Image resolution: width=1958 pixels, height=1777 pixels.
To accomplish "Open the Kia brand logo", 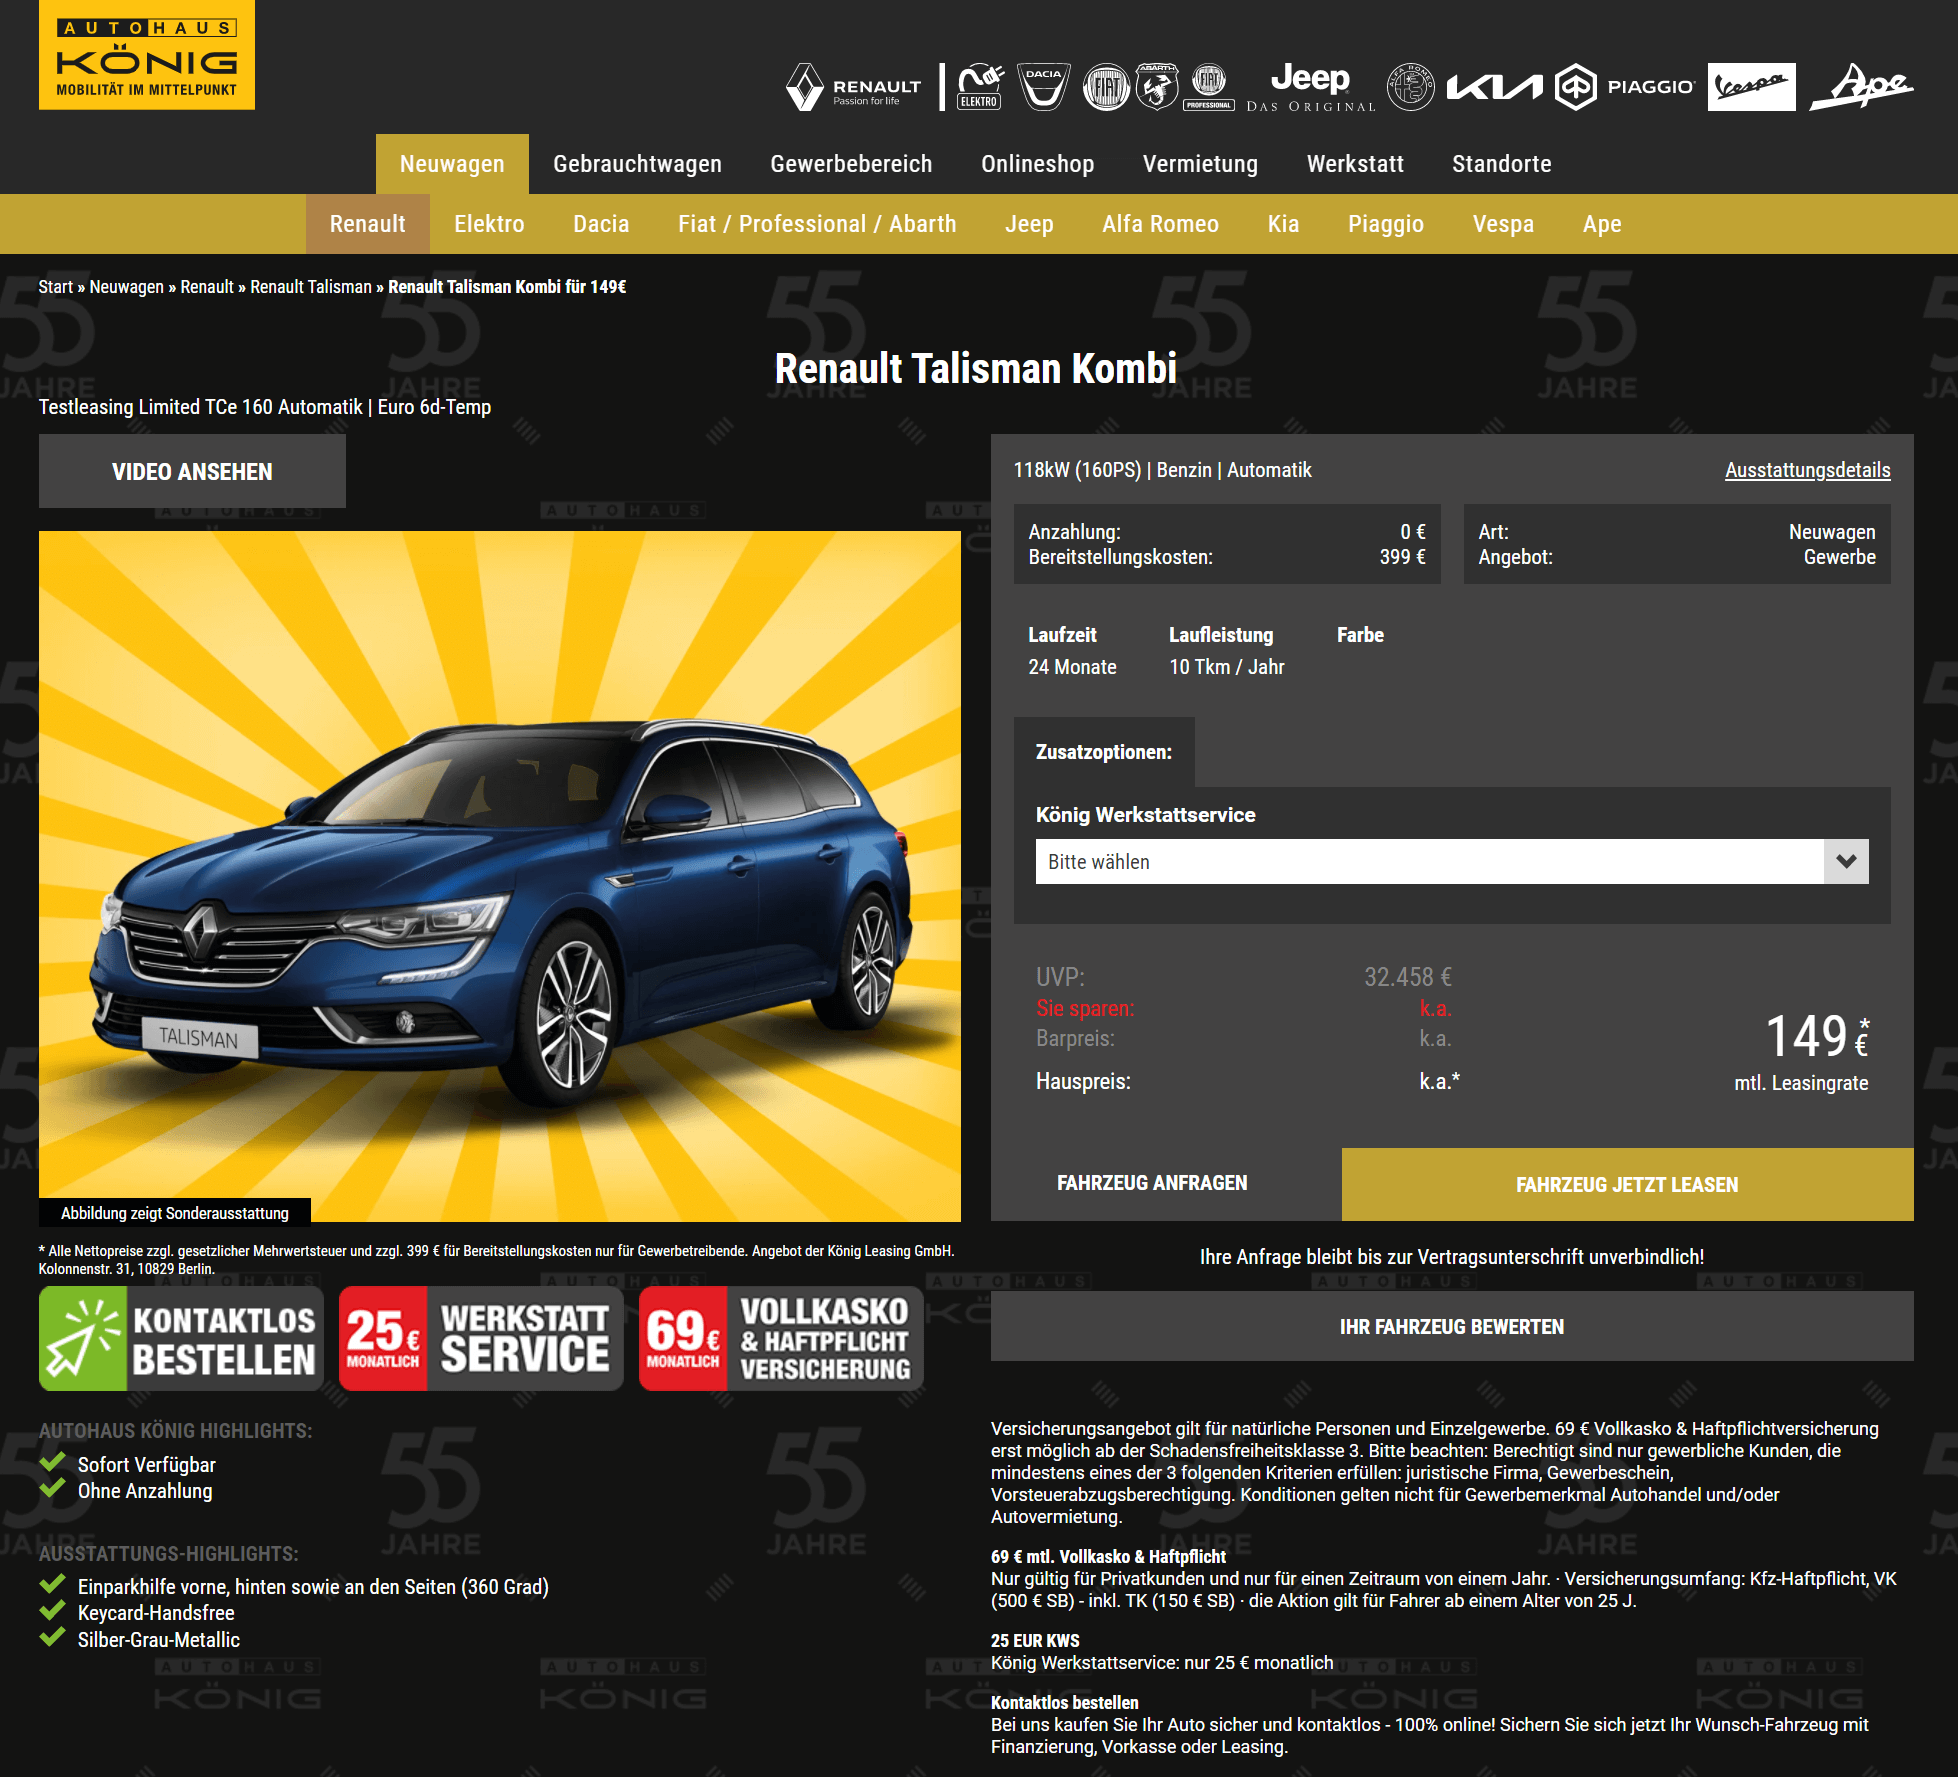I will pos(1494,87).
